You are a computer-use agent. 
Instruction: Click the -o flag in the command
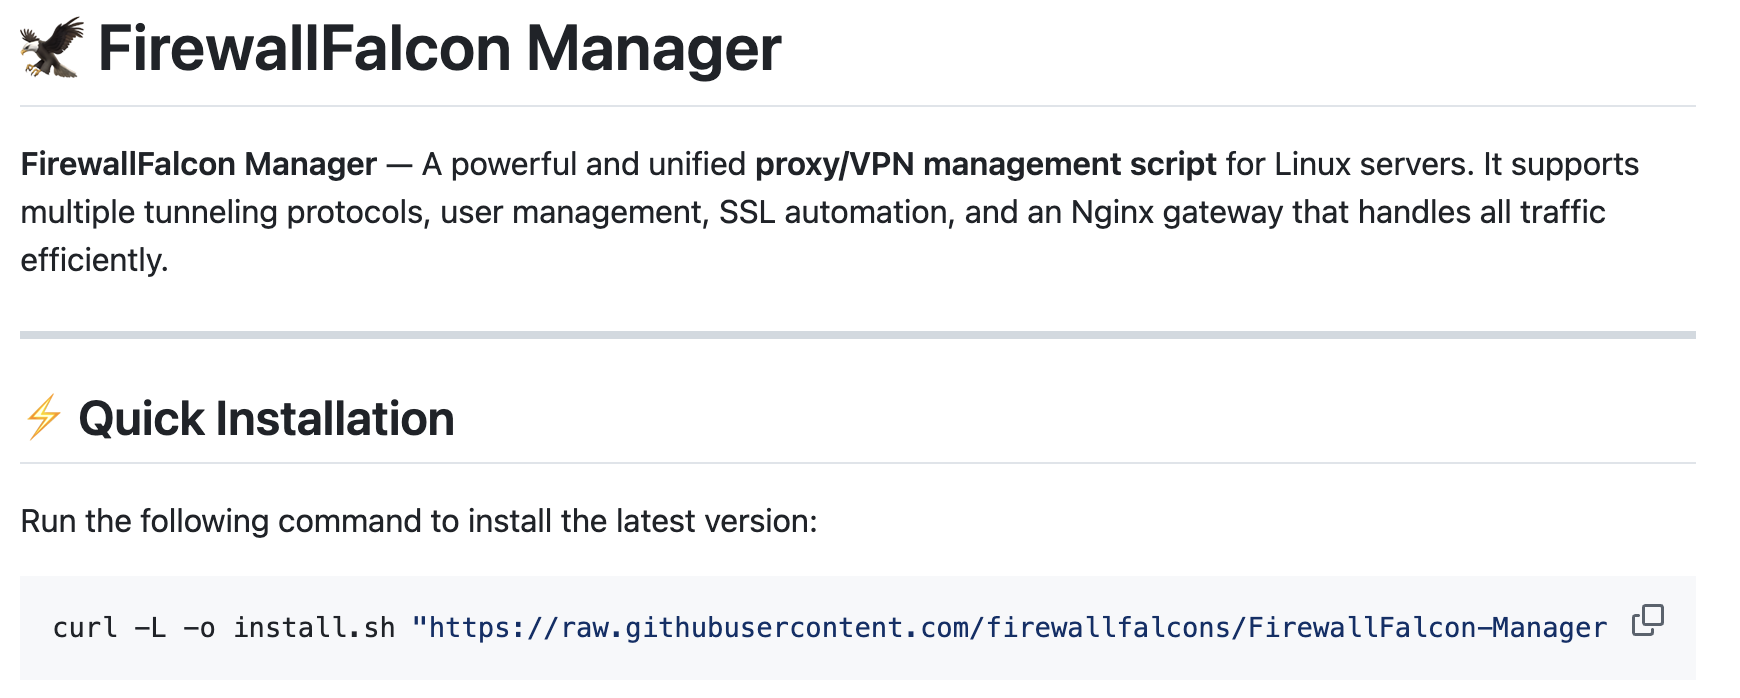(199, 627)
